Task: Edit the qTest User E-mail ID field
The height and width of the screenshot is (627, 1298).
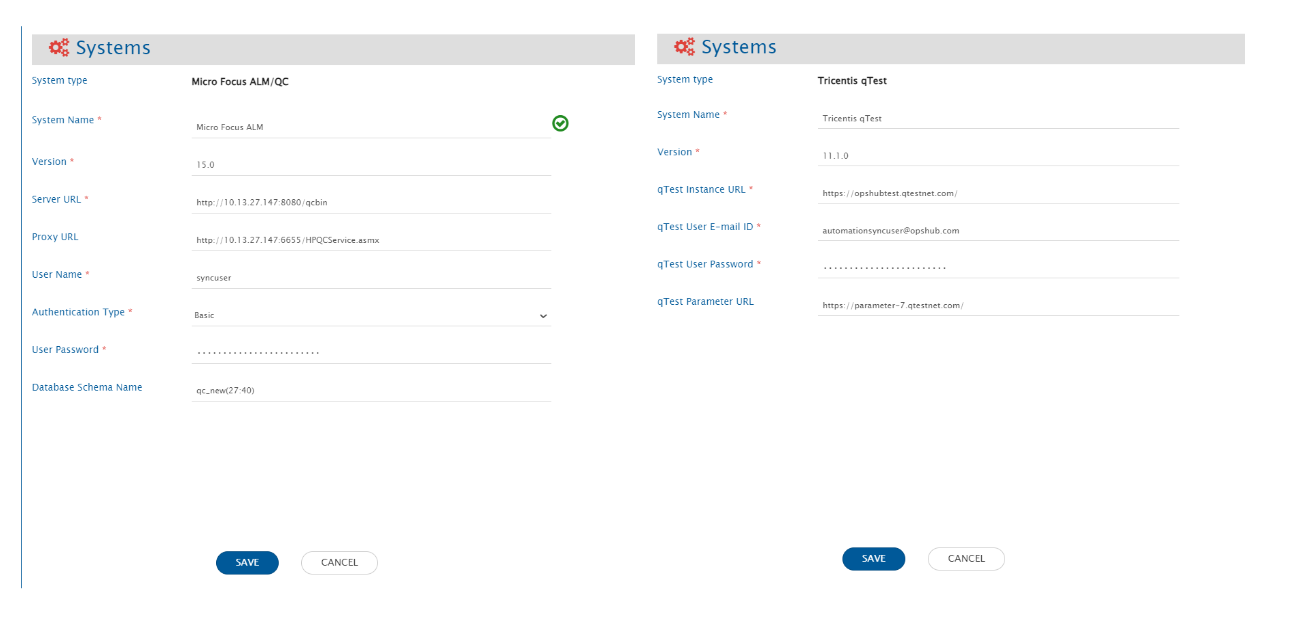Action: tap(997, 230)
